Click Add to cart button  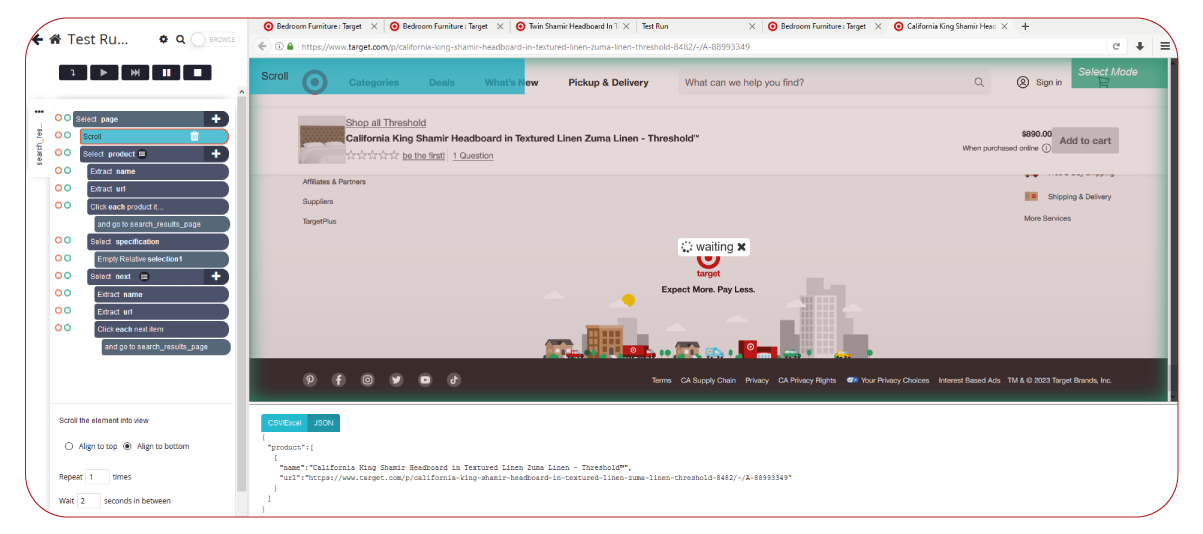tap(1085, 140)
